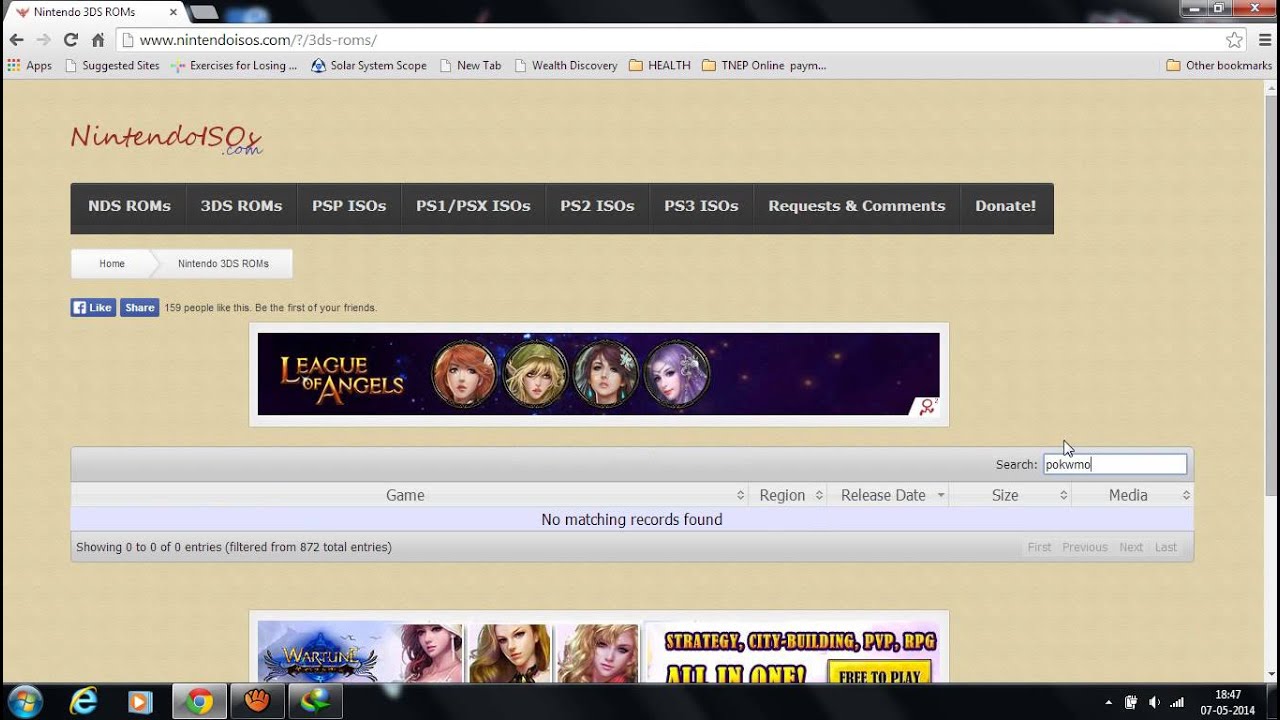This screenshot has width=1280, height=720.
Task: Show hidden system tray icons
Action: [1108, 702]
